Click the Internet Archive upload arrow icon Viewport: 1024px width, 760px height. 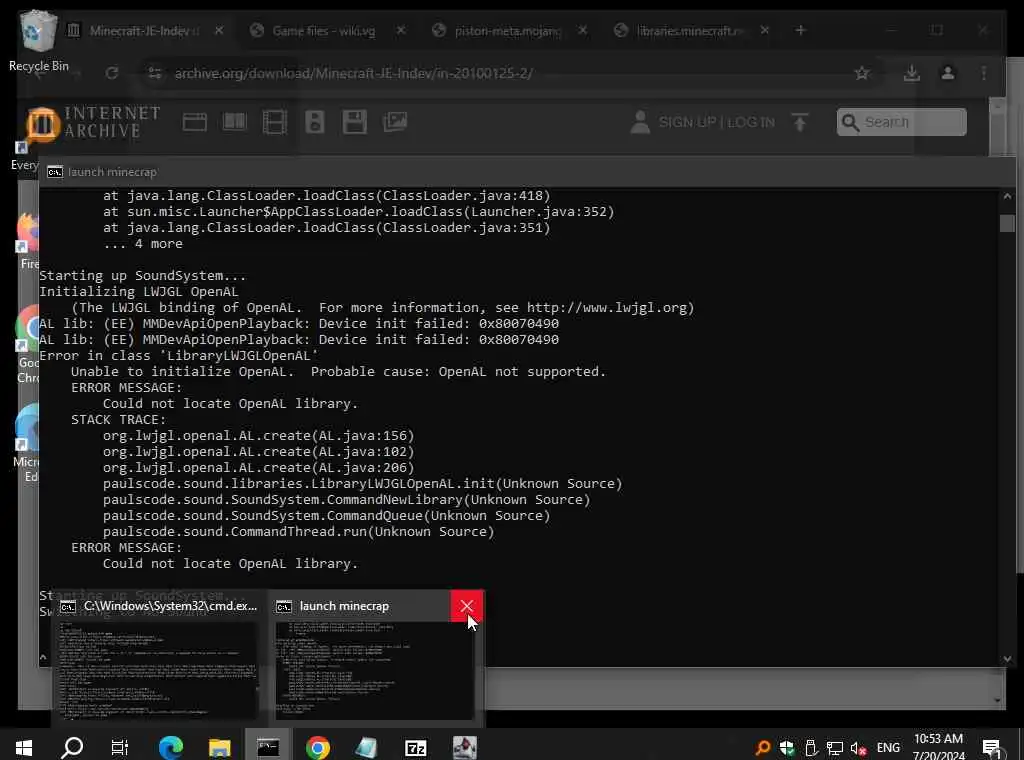tap(799, 122)
